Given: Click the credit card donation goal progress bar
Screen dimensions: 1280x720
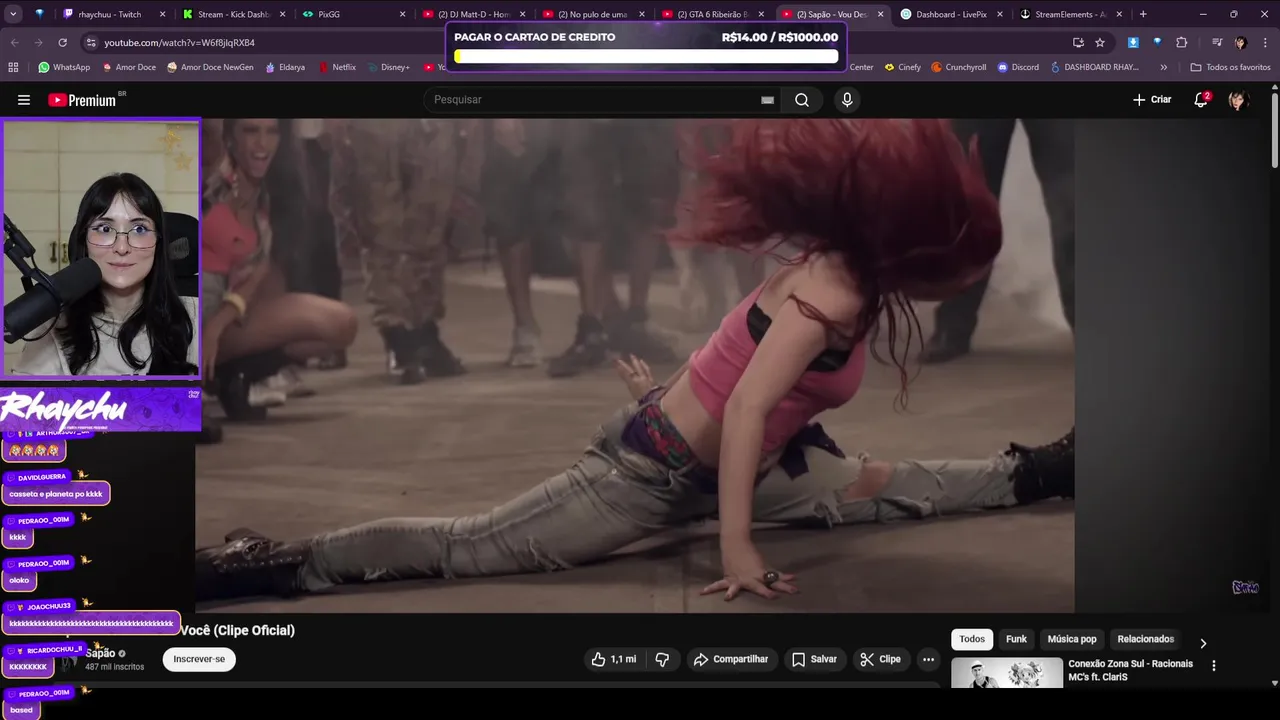Looking at the screenshot, I should (646, 57).
